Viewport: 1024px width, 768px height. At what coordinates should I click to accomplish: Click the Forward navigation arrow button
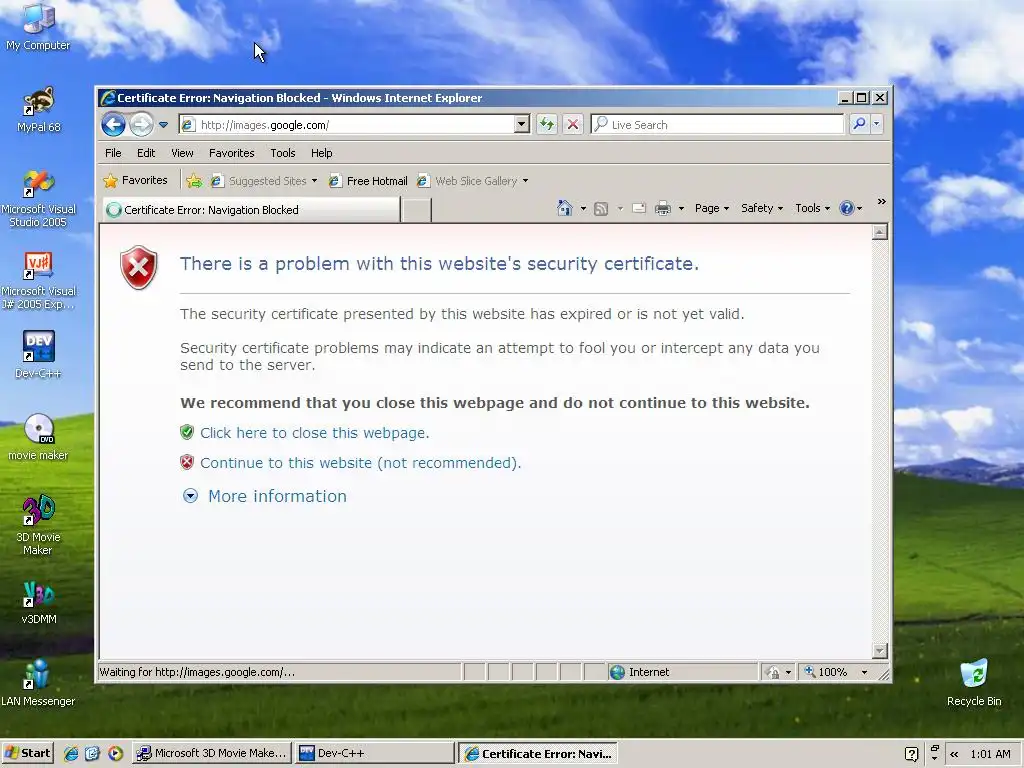tap(141, 124)
